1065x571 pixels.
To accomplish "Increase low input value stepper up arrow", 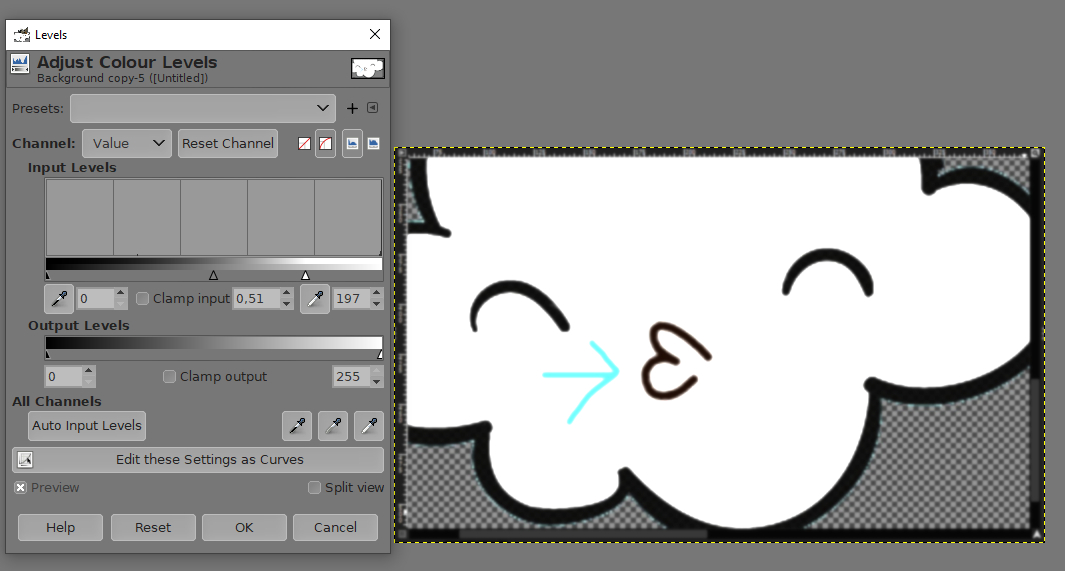I will click(120, 293).
